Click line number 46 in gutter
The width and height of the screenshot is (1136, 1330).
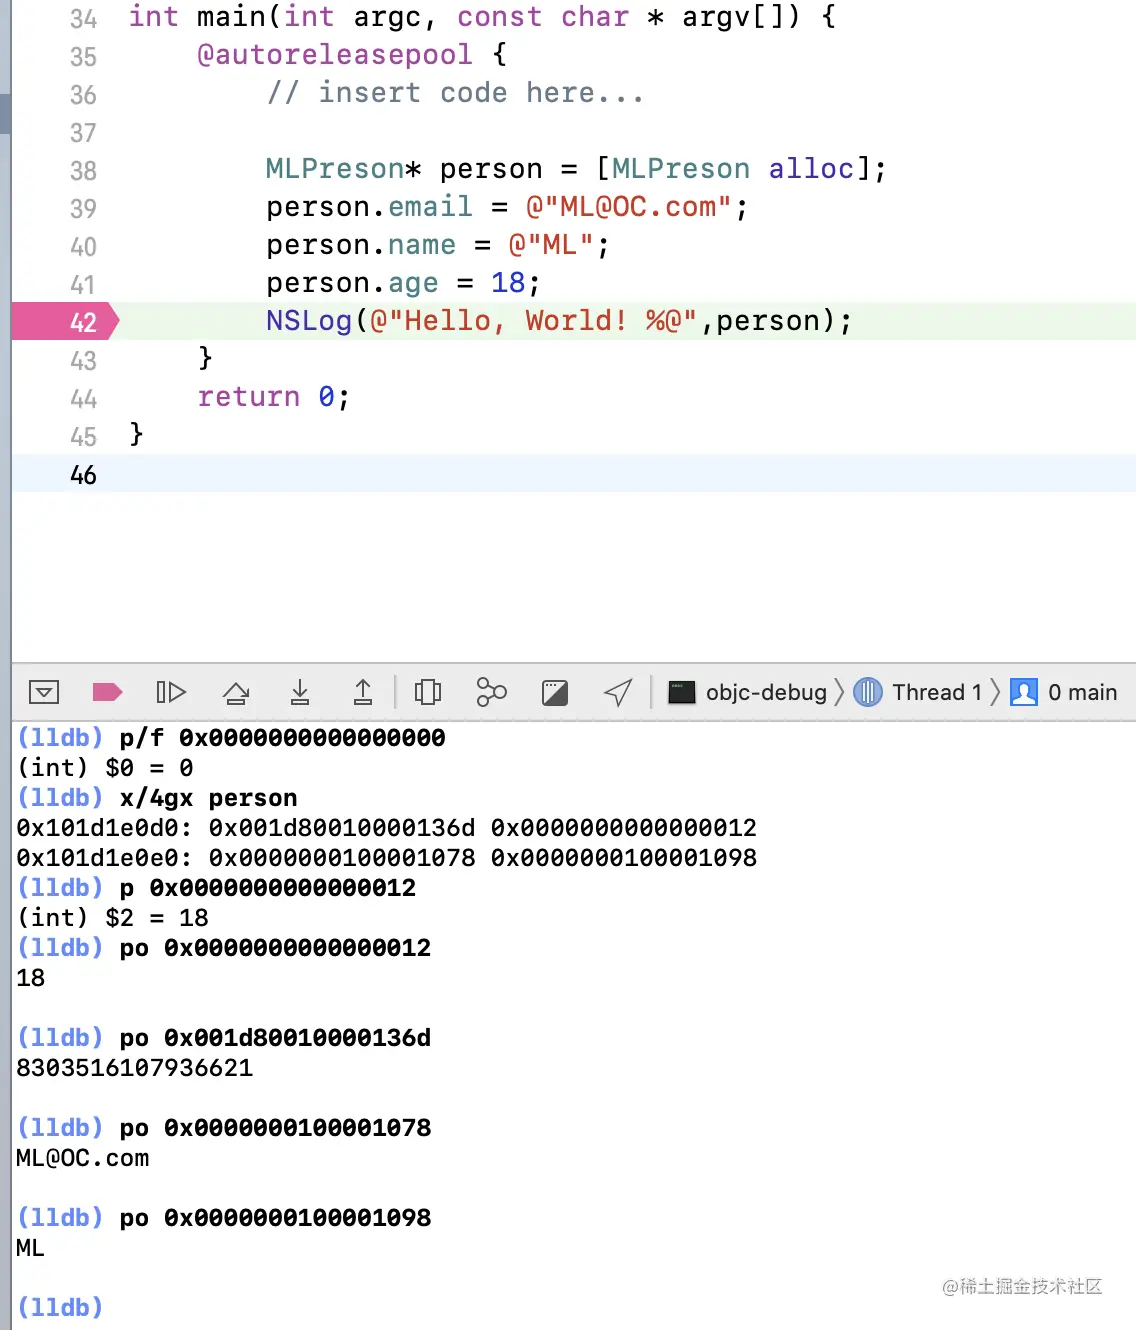[83, 475]
